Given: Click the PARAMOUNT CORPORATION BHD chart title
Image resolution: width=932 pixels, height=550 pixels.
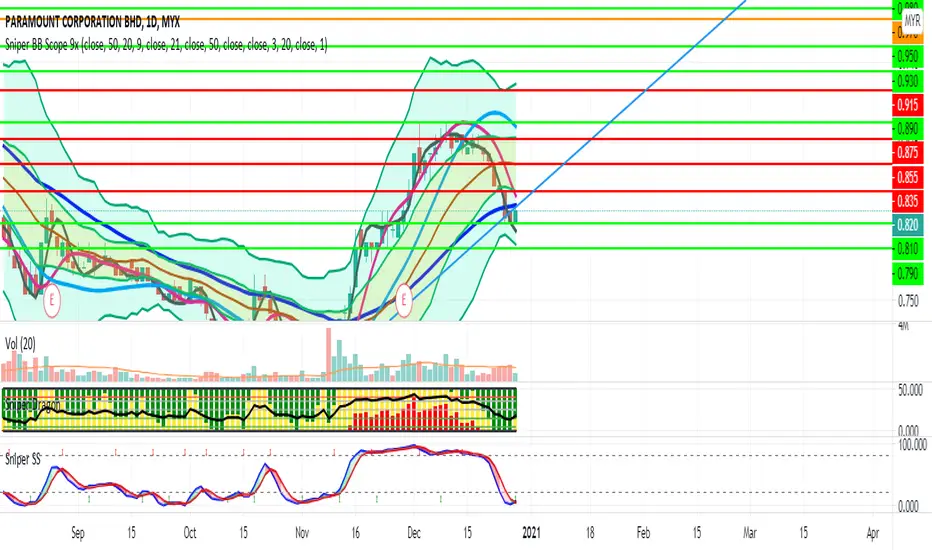Looking at the screenshot, I should tap(93, 23).
